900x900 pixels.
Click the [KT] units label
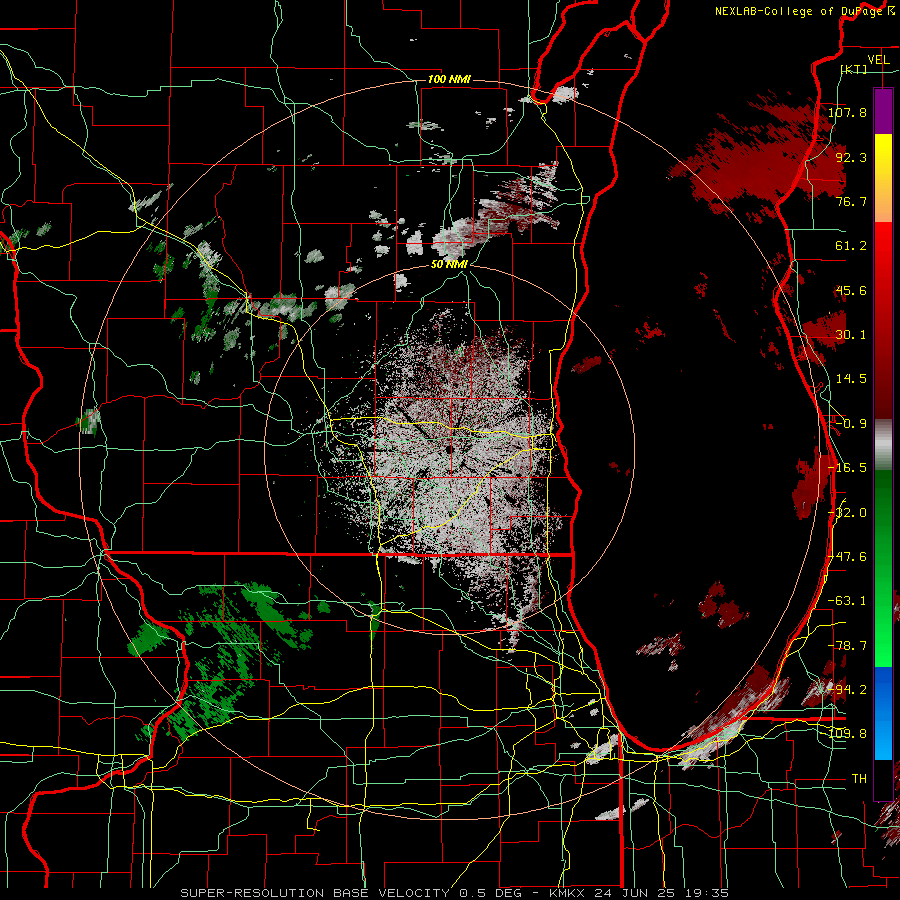click(854, 69)
